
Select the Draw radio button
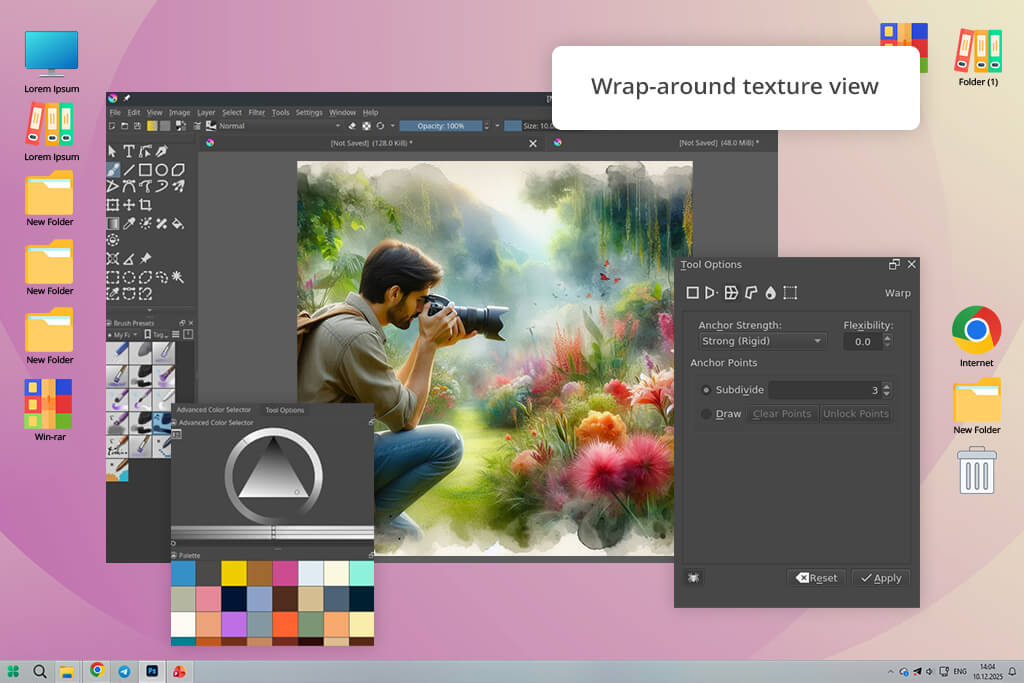click(706, 414)
